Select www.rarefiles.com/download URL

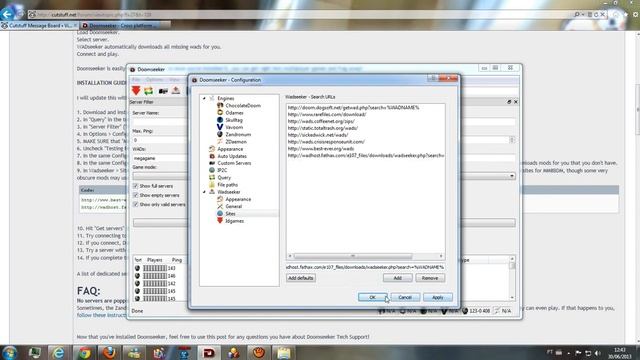[x=327, y=114]
